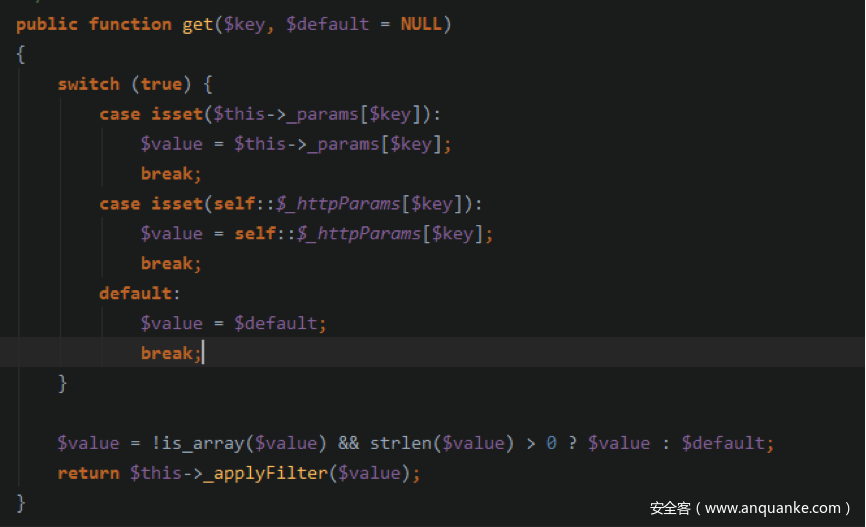Image resolution: width=866 pixels, height=527 pixels.
Task: Click the NULL default parameter value
Action: (421, 24)
